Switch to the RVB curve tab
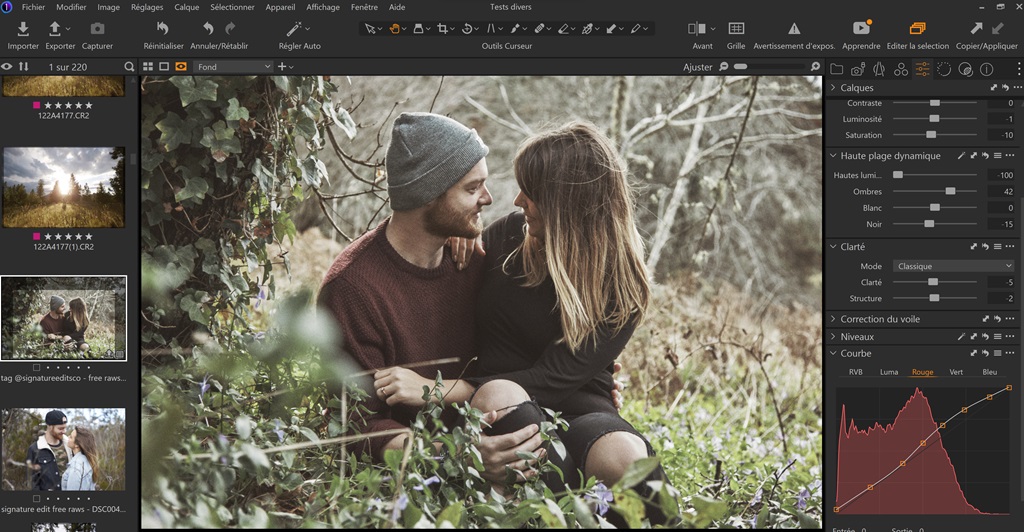The width and height of the screenshot is (1024, 532). pos(856,372)
